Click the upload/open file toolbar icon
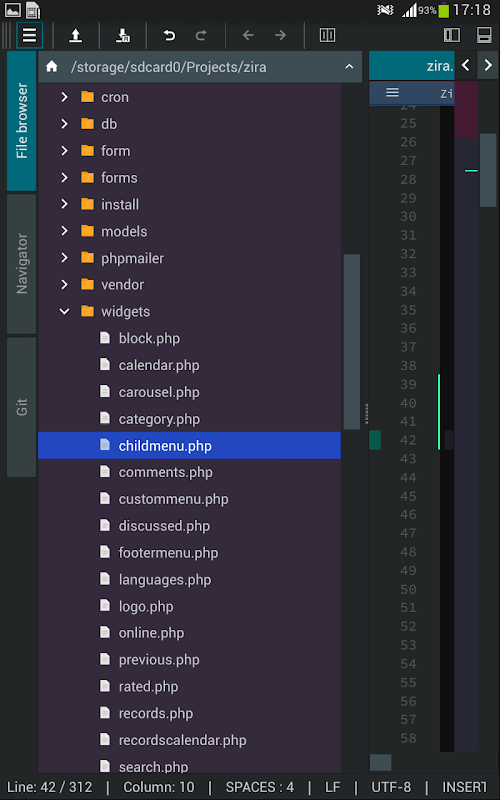The width and height of the screenshot is (500, 800). (x=76, y=35)
